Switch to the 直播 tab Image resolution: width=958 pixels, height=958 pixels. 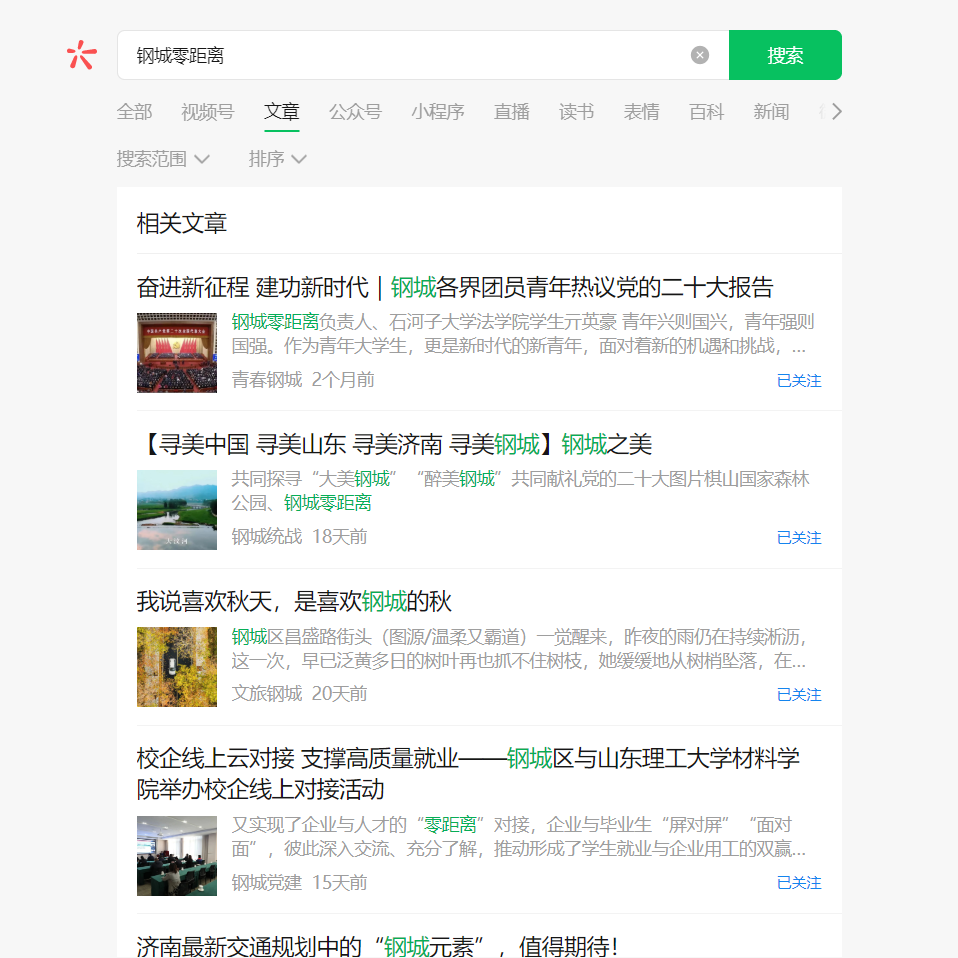pyautogui.click(x=511, y=112)
